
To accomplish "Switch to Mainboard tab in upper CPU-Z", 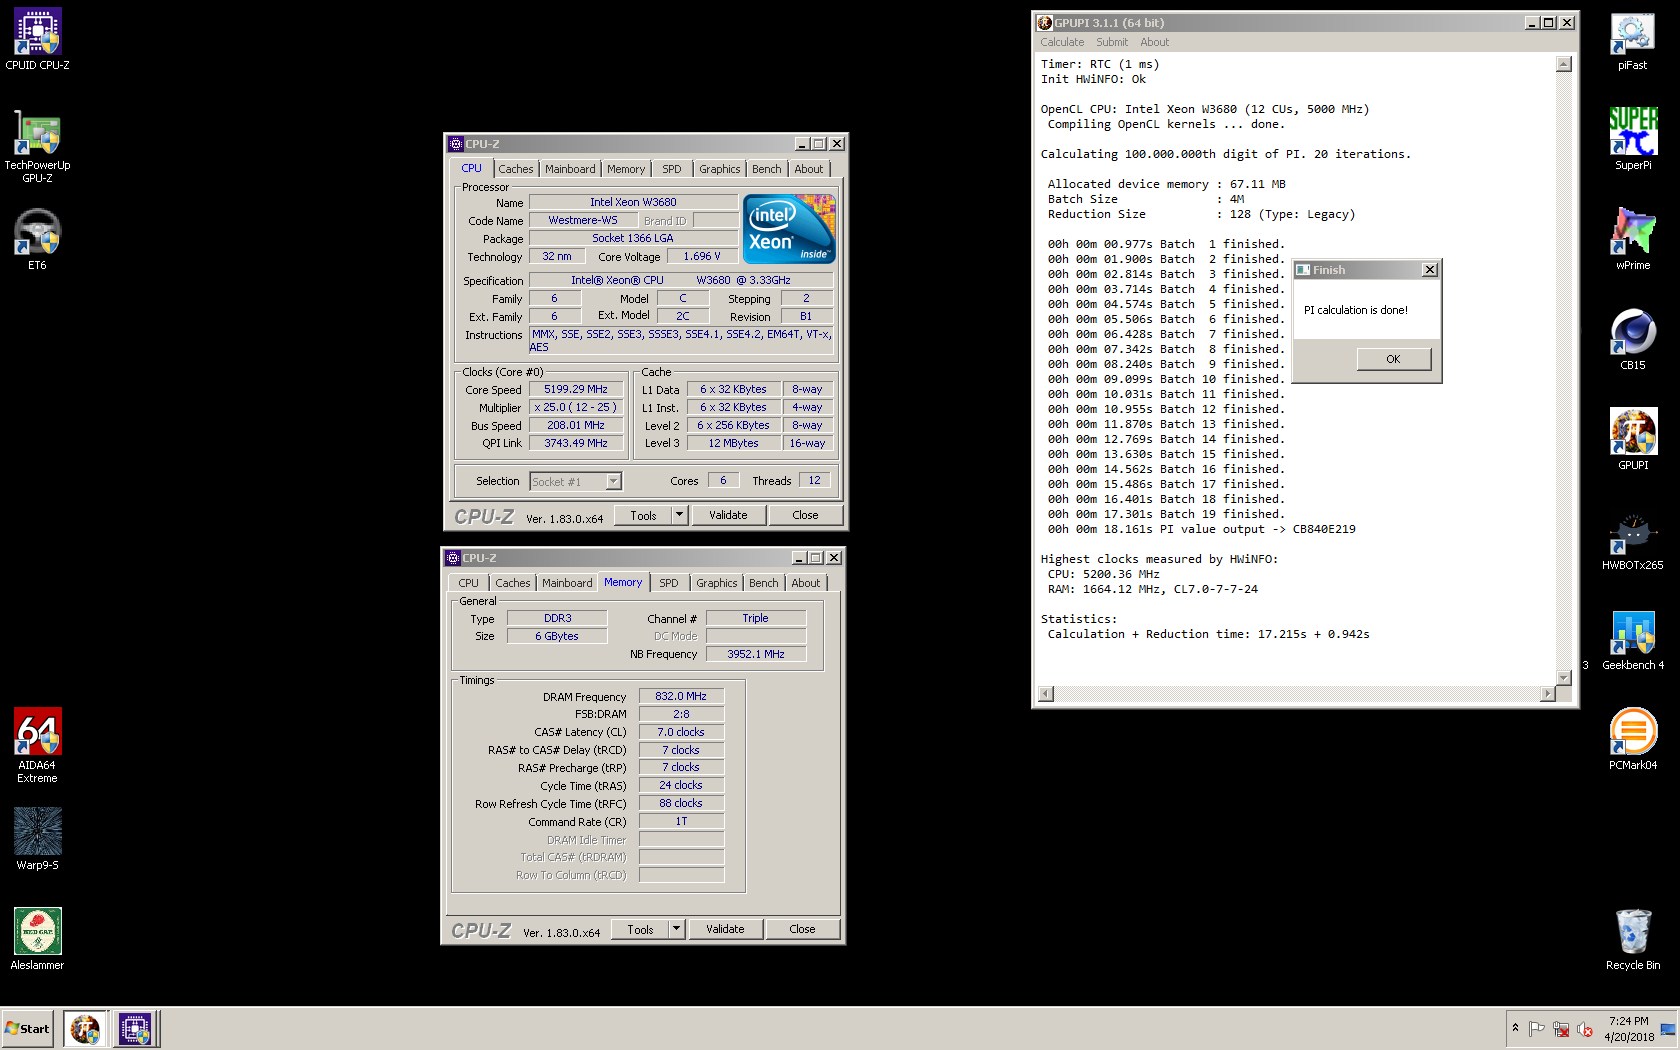I will pyautogui.click(x=570, y=169).
